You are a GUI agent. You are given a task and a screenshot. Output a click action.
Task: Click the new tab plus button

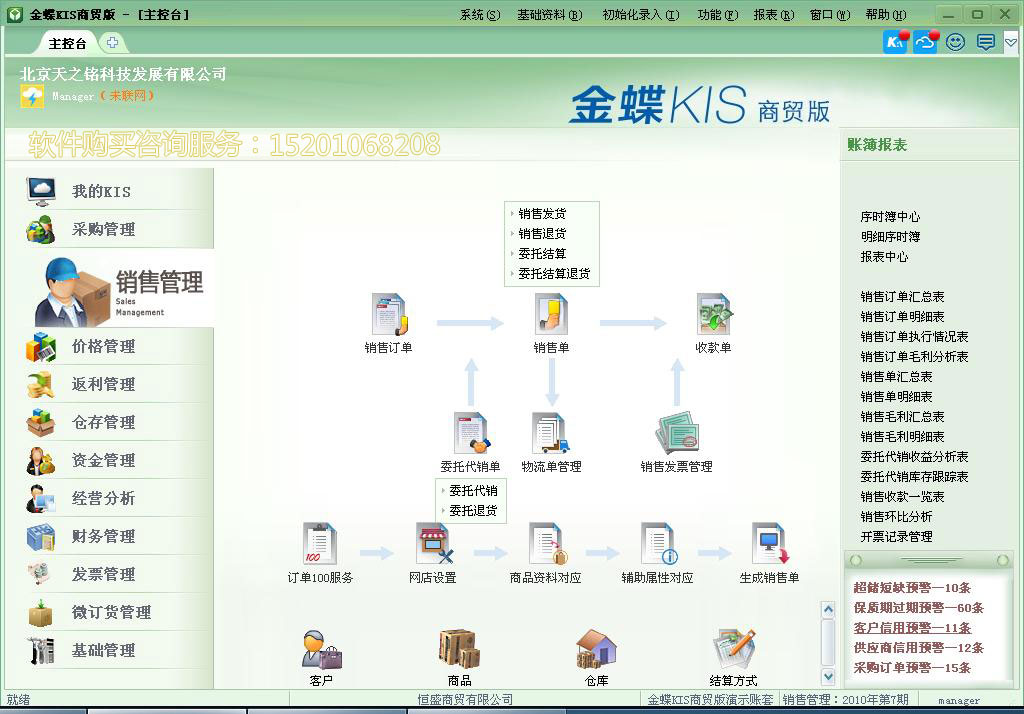click(113, 43)
